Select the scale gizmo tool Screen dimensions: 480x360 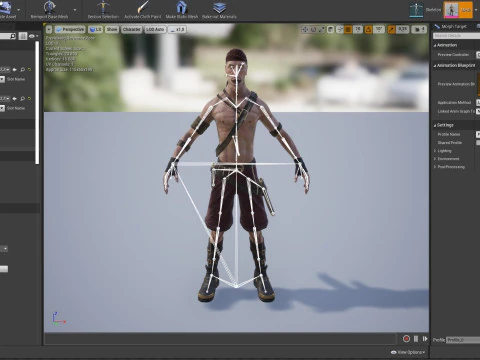point(322,30)
